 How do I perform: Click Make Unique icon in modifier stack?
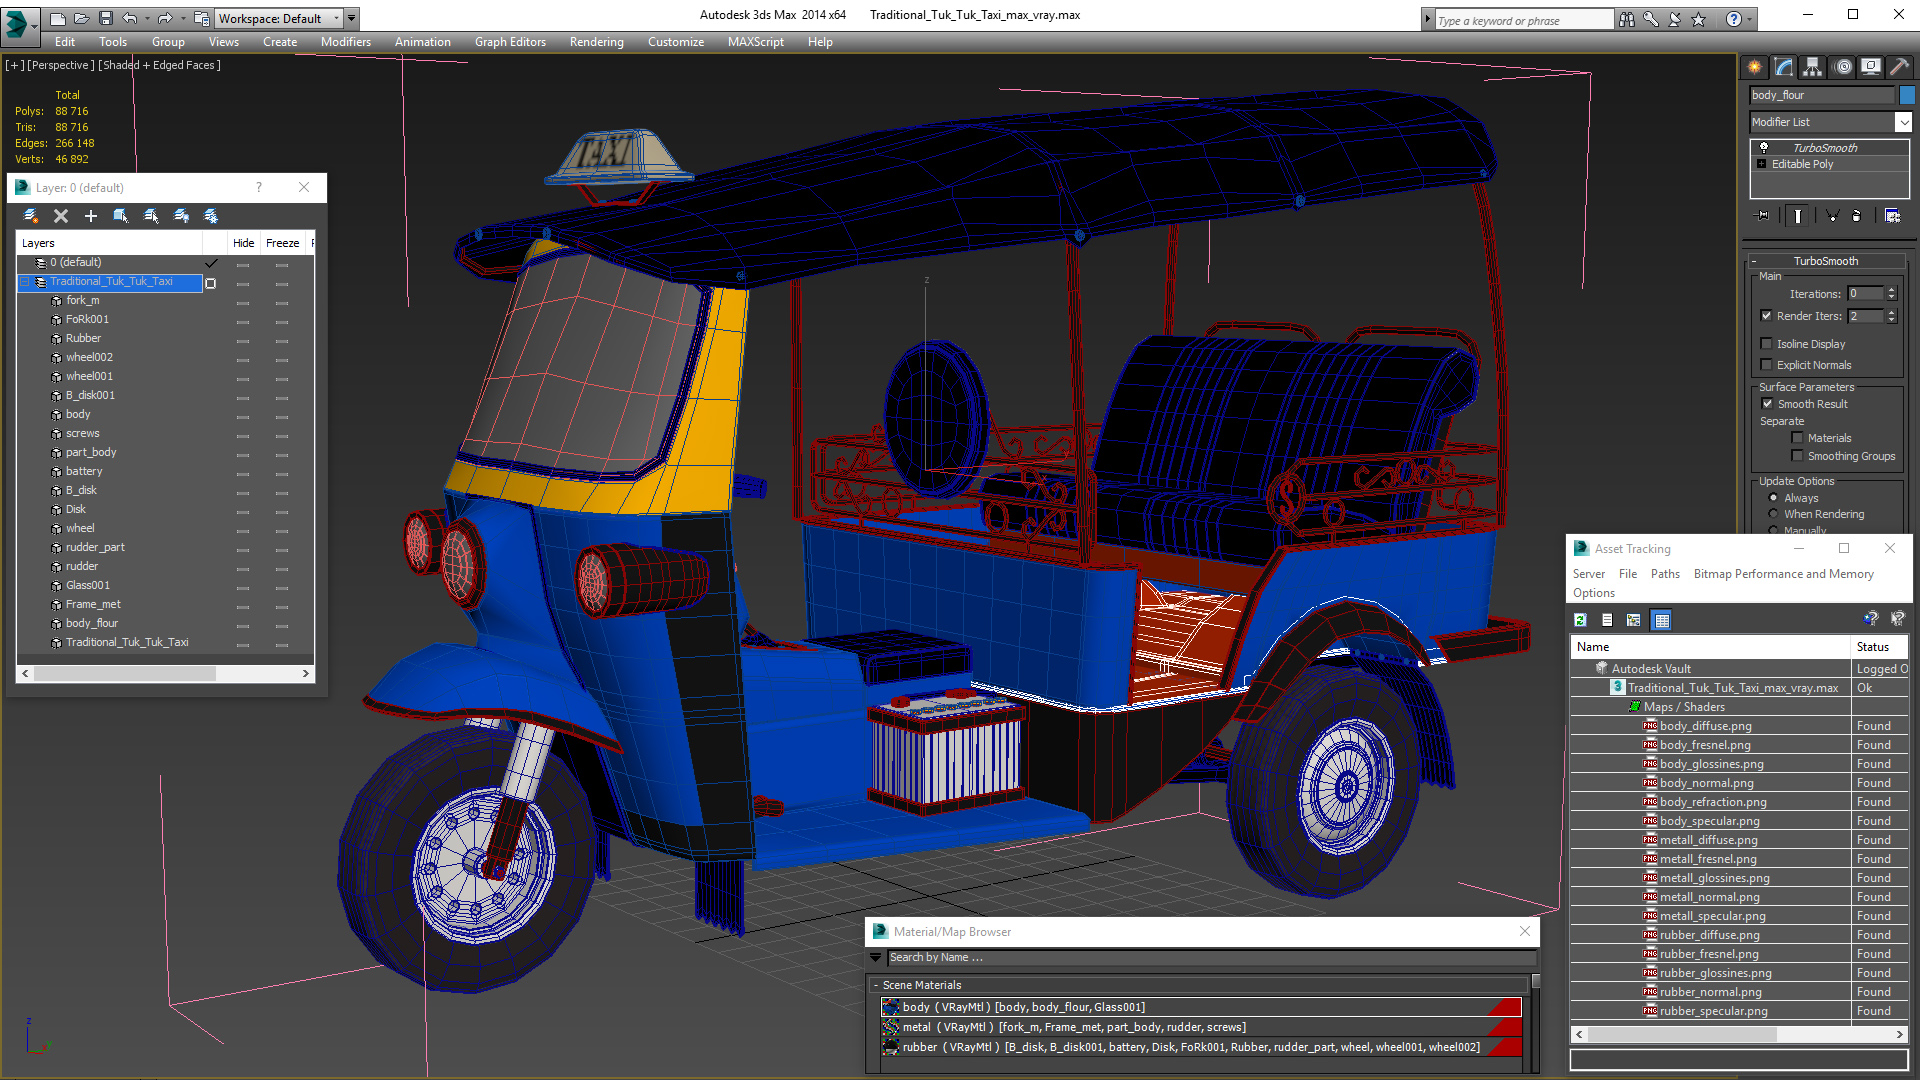1832,215
